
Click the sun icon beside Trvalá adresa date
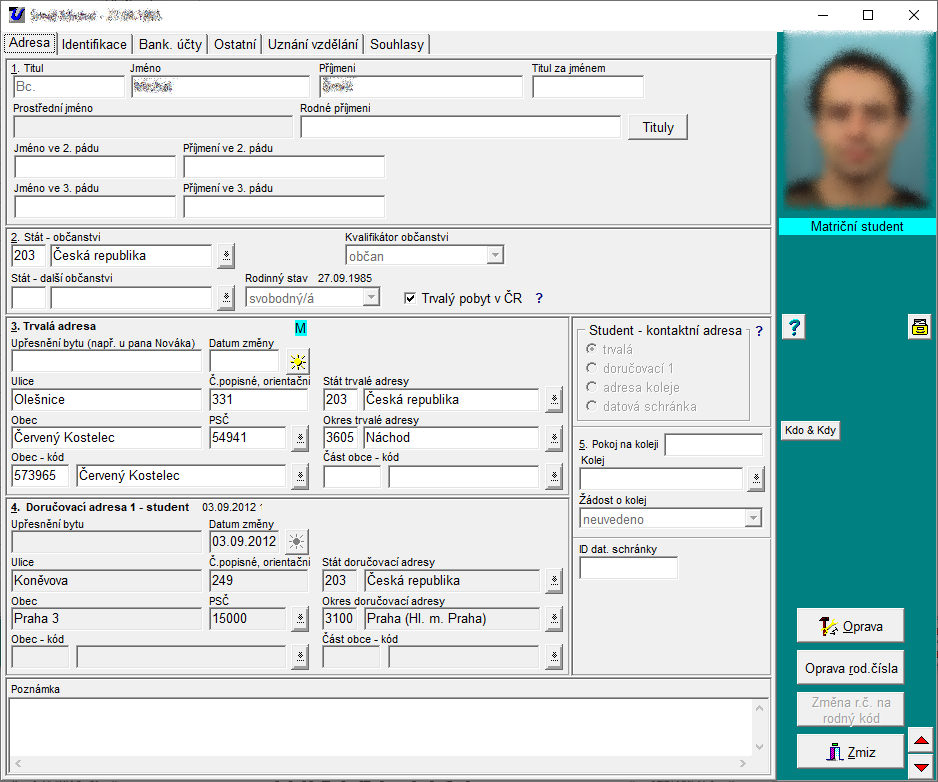(298, 361)
